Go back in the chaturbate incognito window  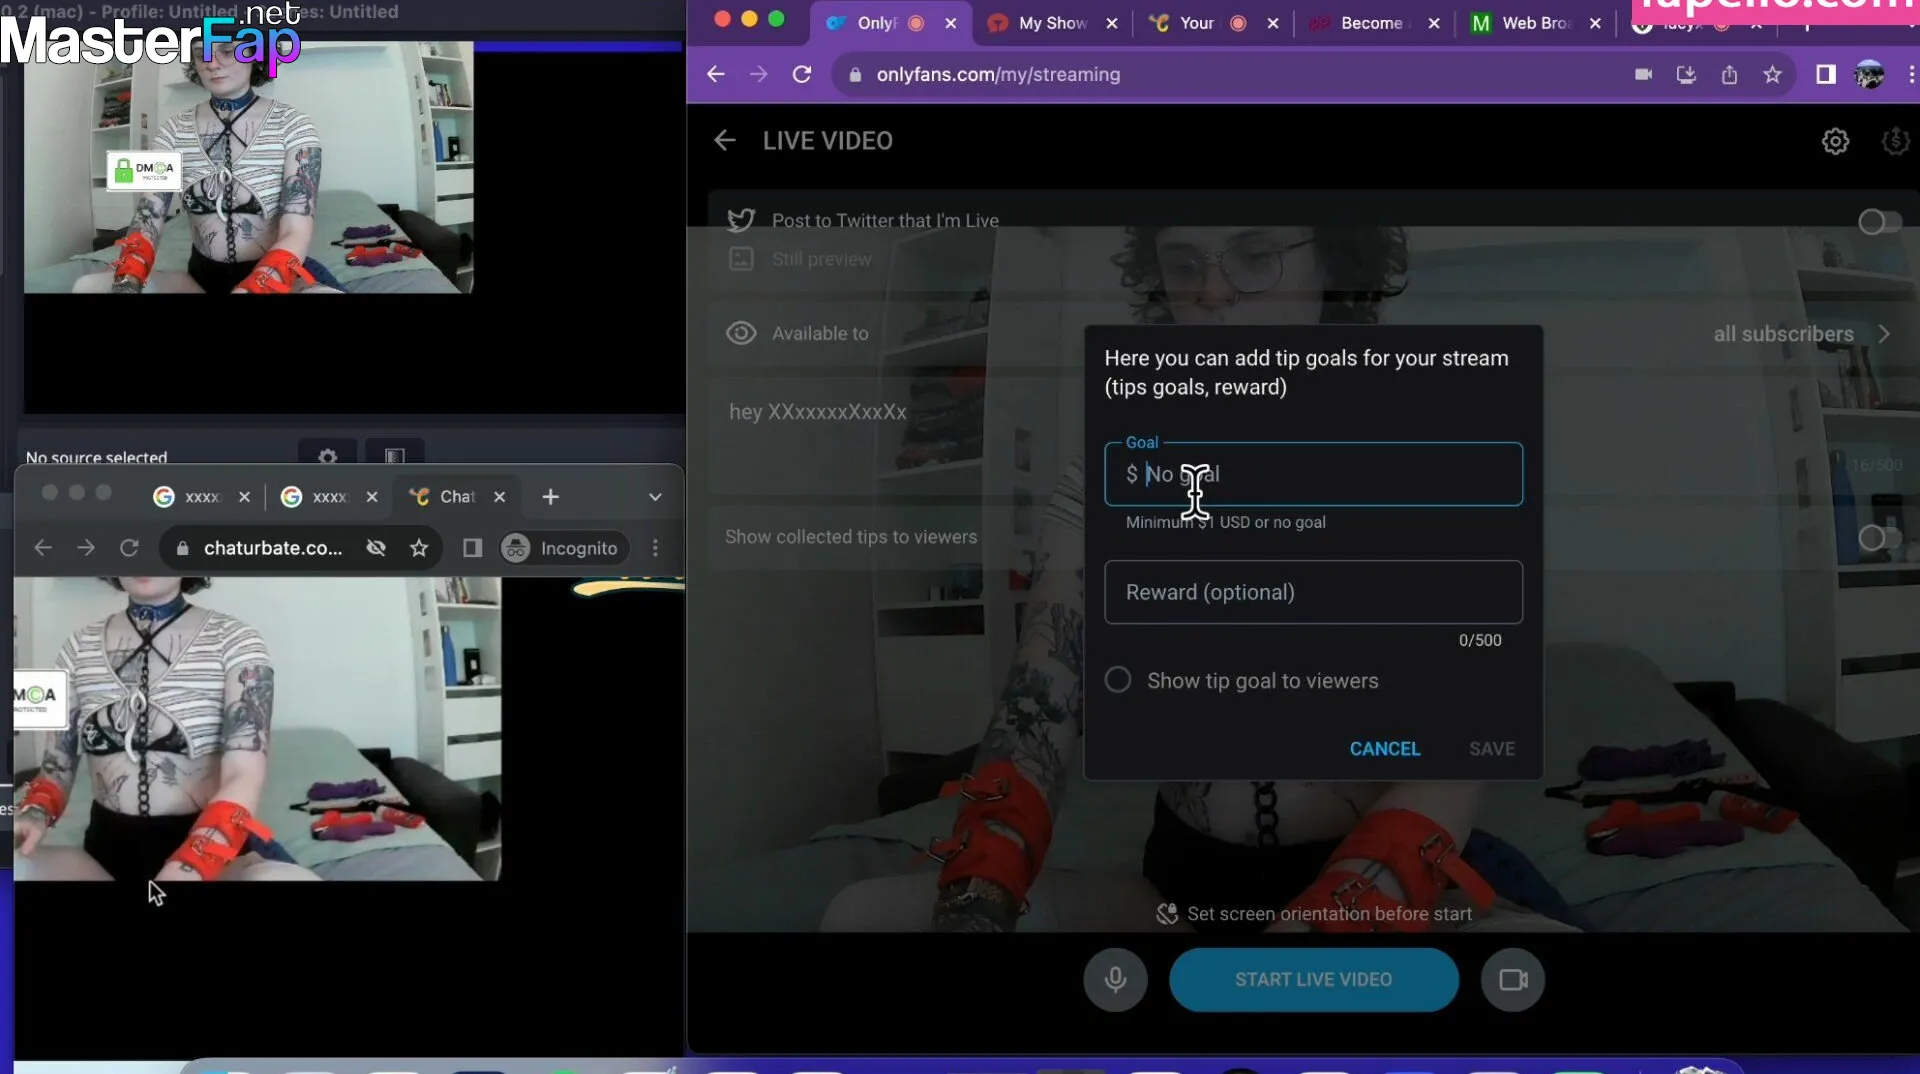tap(43, 548)
